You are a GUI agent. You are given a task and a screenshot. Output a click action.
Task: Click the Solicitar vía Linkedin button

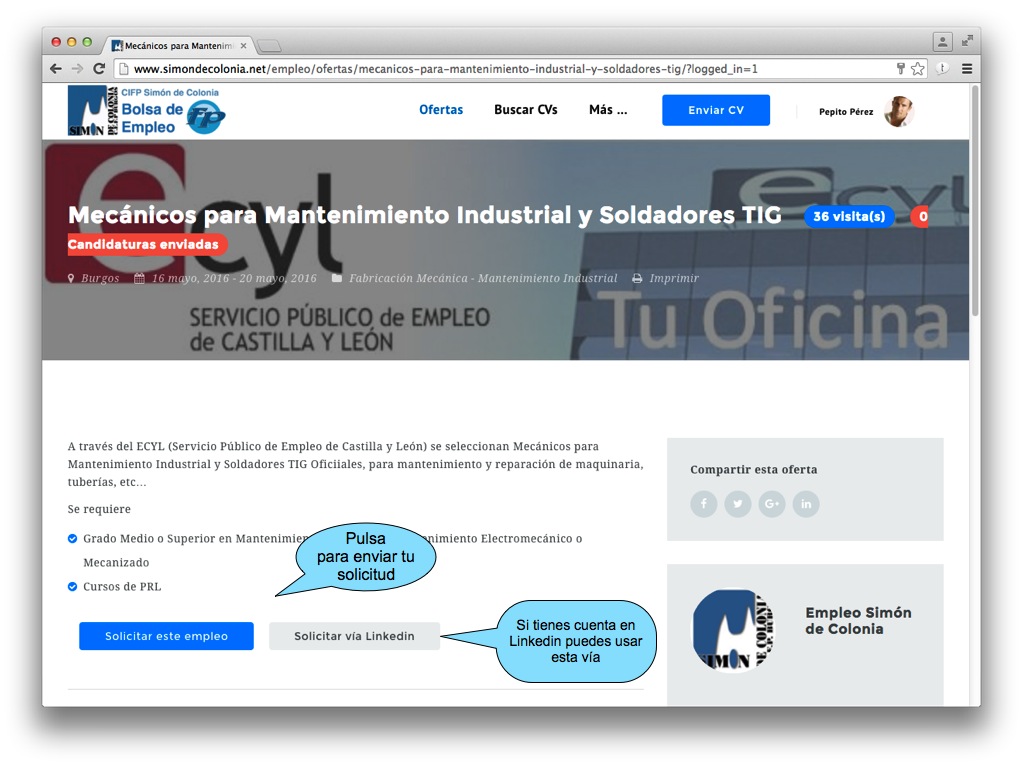pyautogui.click(x=354, y=636)
